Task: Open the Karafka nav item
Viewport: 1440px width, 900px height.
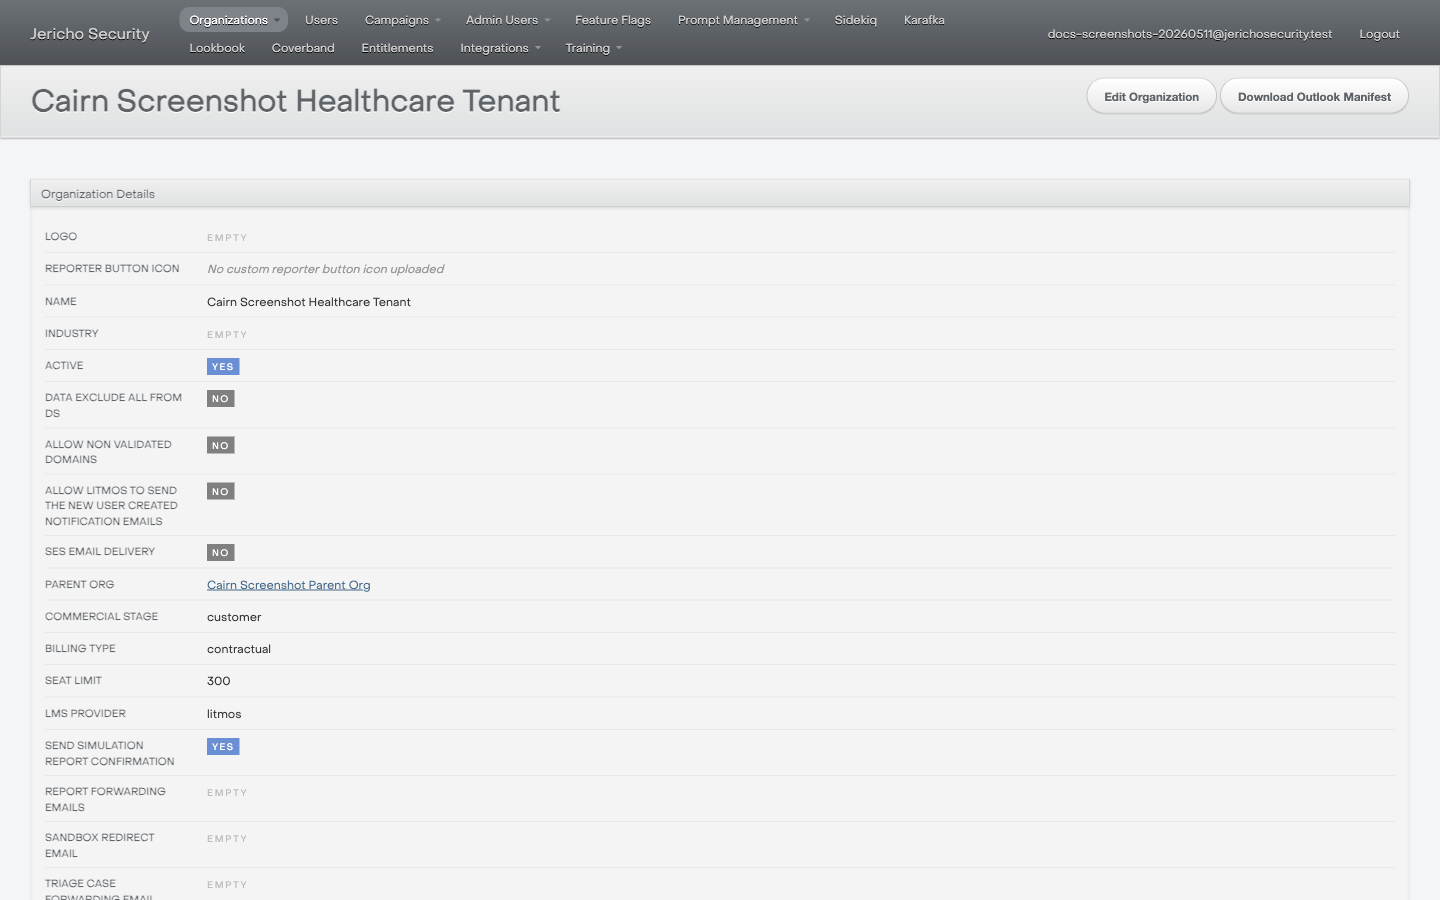Action: (924, 20)
